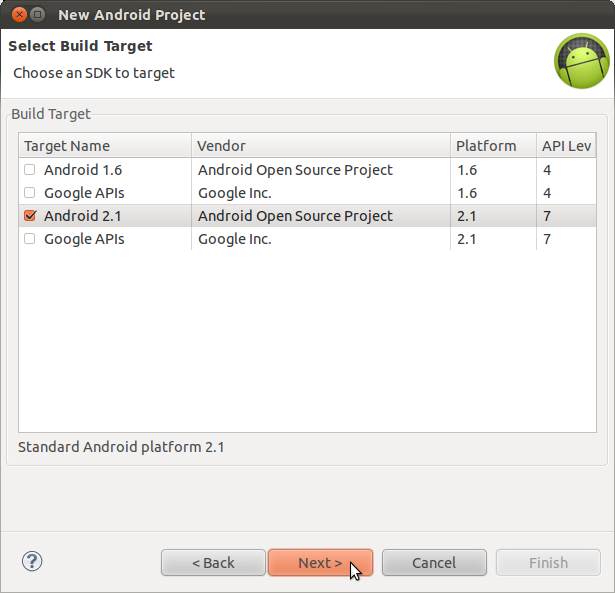Viewport: 615px width, 593px height.
Task: Check the Android 1.6 target checkbox
Action: pyautogui.click(x=29, y=170)
